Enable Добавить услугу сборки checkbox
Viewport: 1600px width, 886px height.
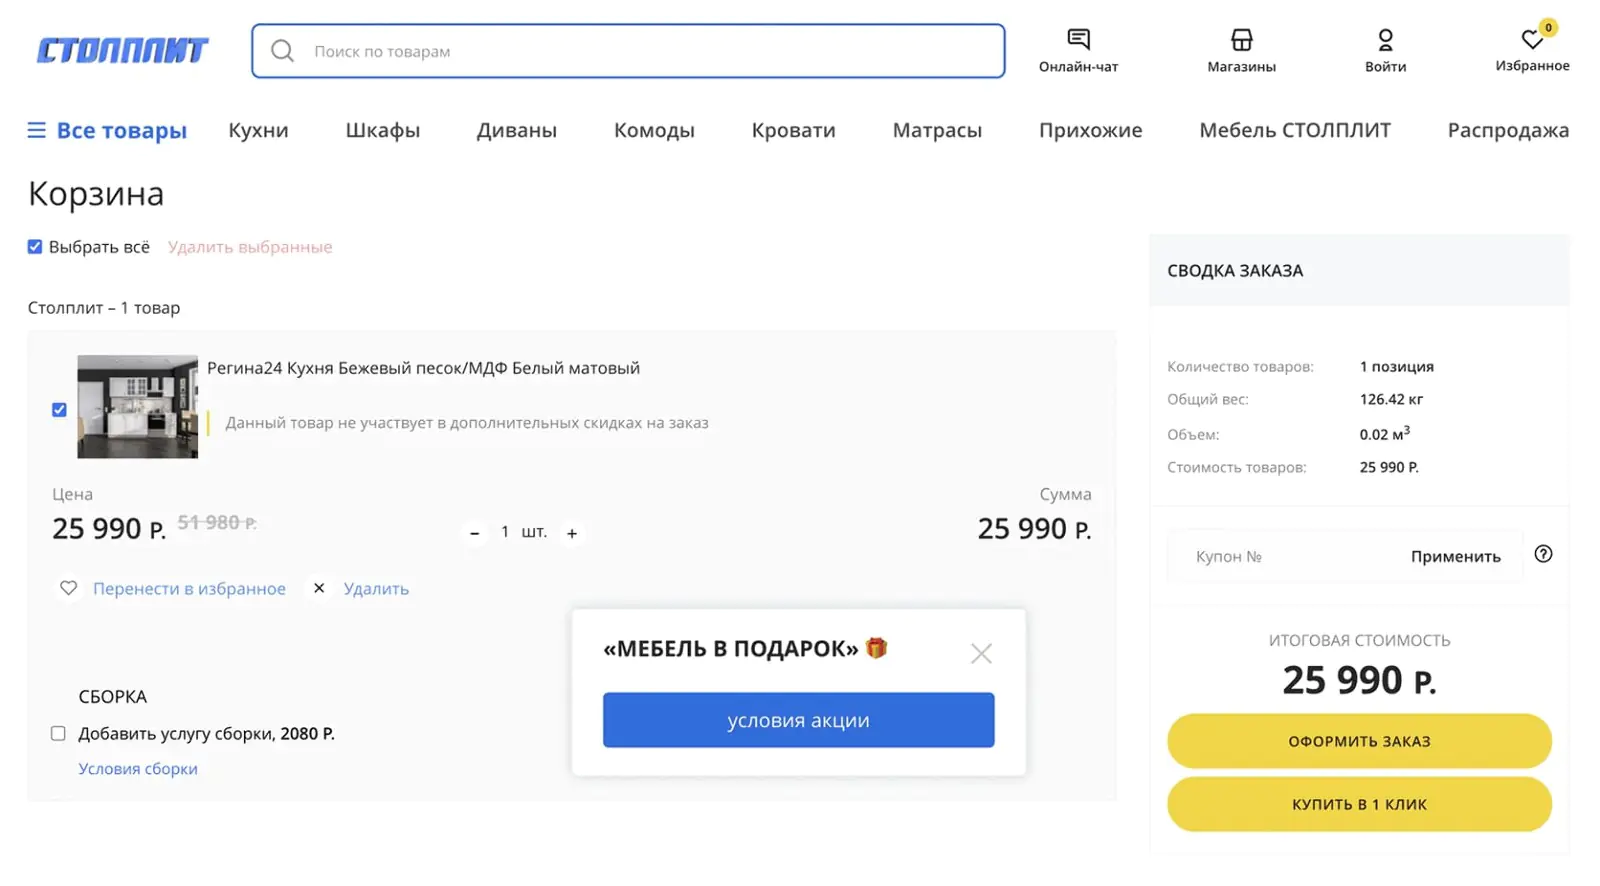(x=58, y=733)
